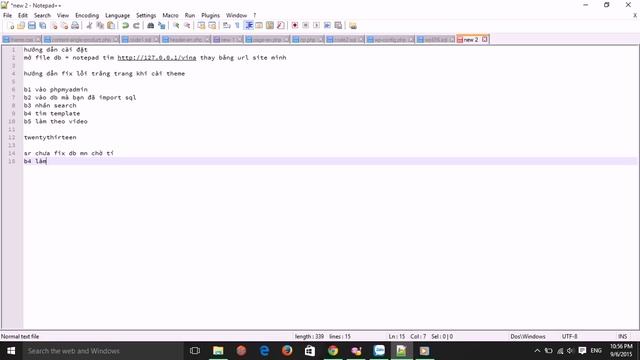Toggle the function list panel icon
Screen dimensions: 640x360
[x=280, y=26]
